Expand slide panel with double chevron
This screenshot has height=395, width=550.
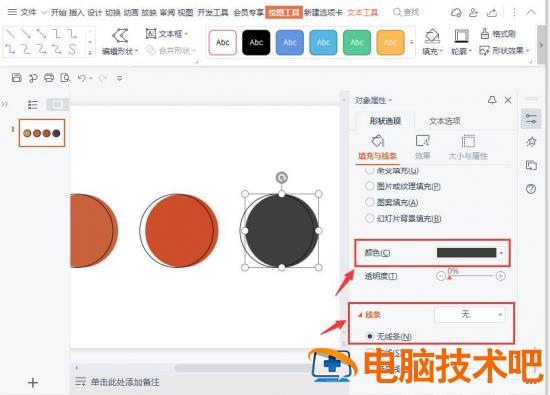point(5,104)
